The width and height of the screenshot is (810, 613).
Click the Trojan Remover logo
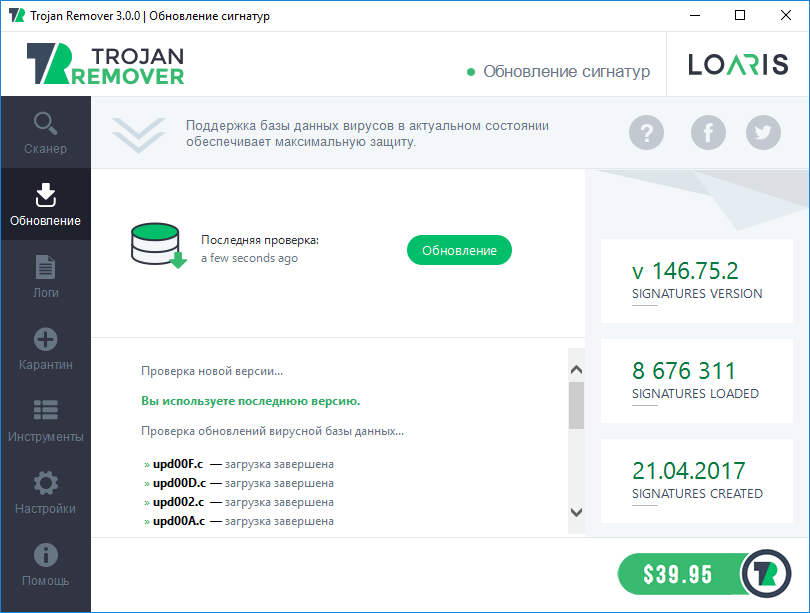point(105,64)
